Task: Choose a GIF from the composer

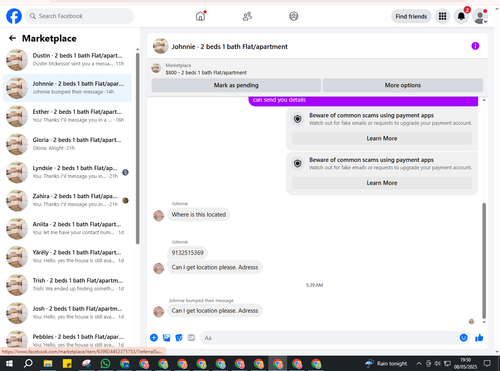Action: [x=191, y=338]
